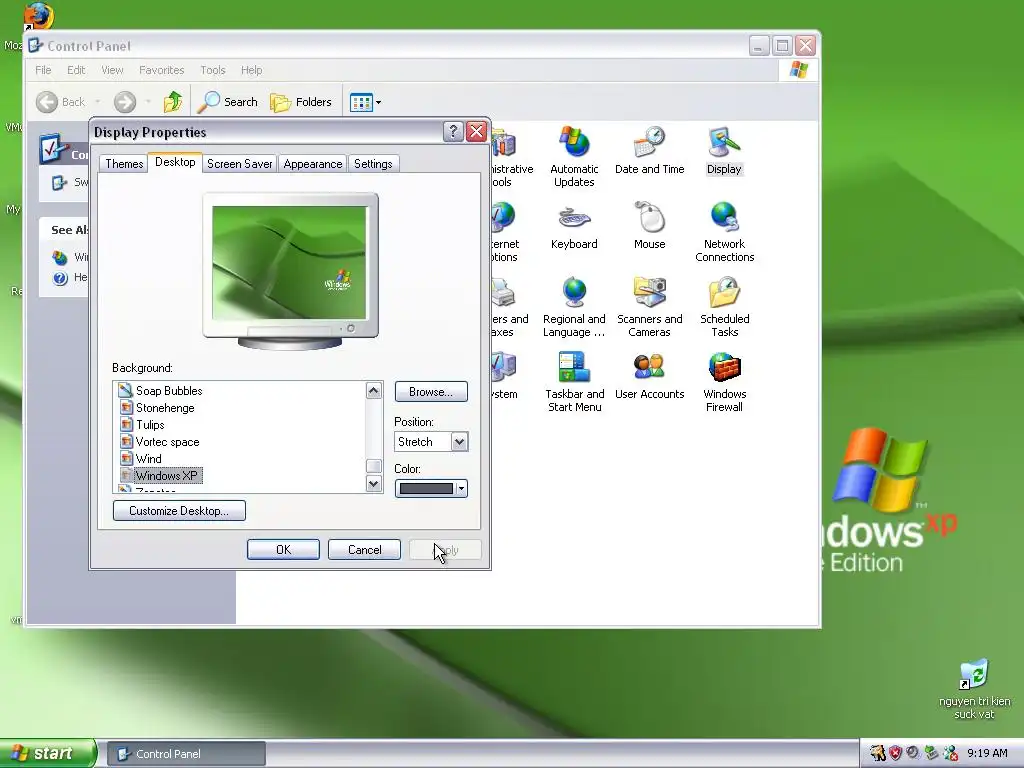Image resolution: width=1024 pixels, height=768 pixels.
Task: Open the Windows Firewall icon
Action: (724, 382)
